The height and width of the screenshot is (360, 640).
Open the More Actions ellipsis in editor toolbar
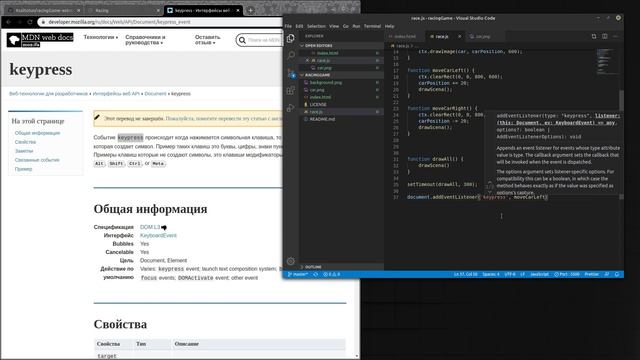pos(616,36)
